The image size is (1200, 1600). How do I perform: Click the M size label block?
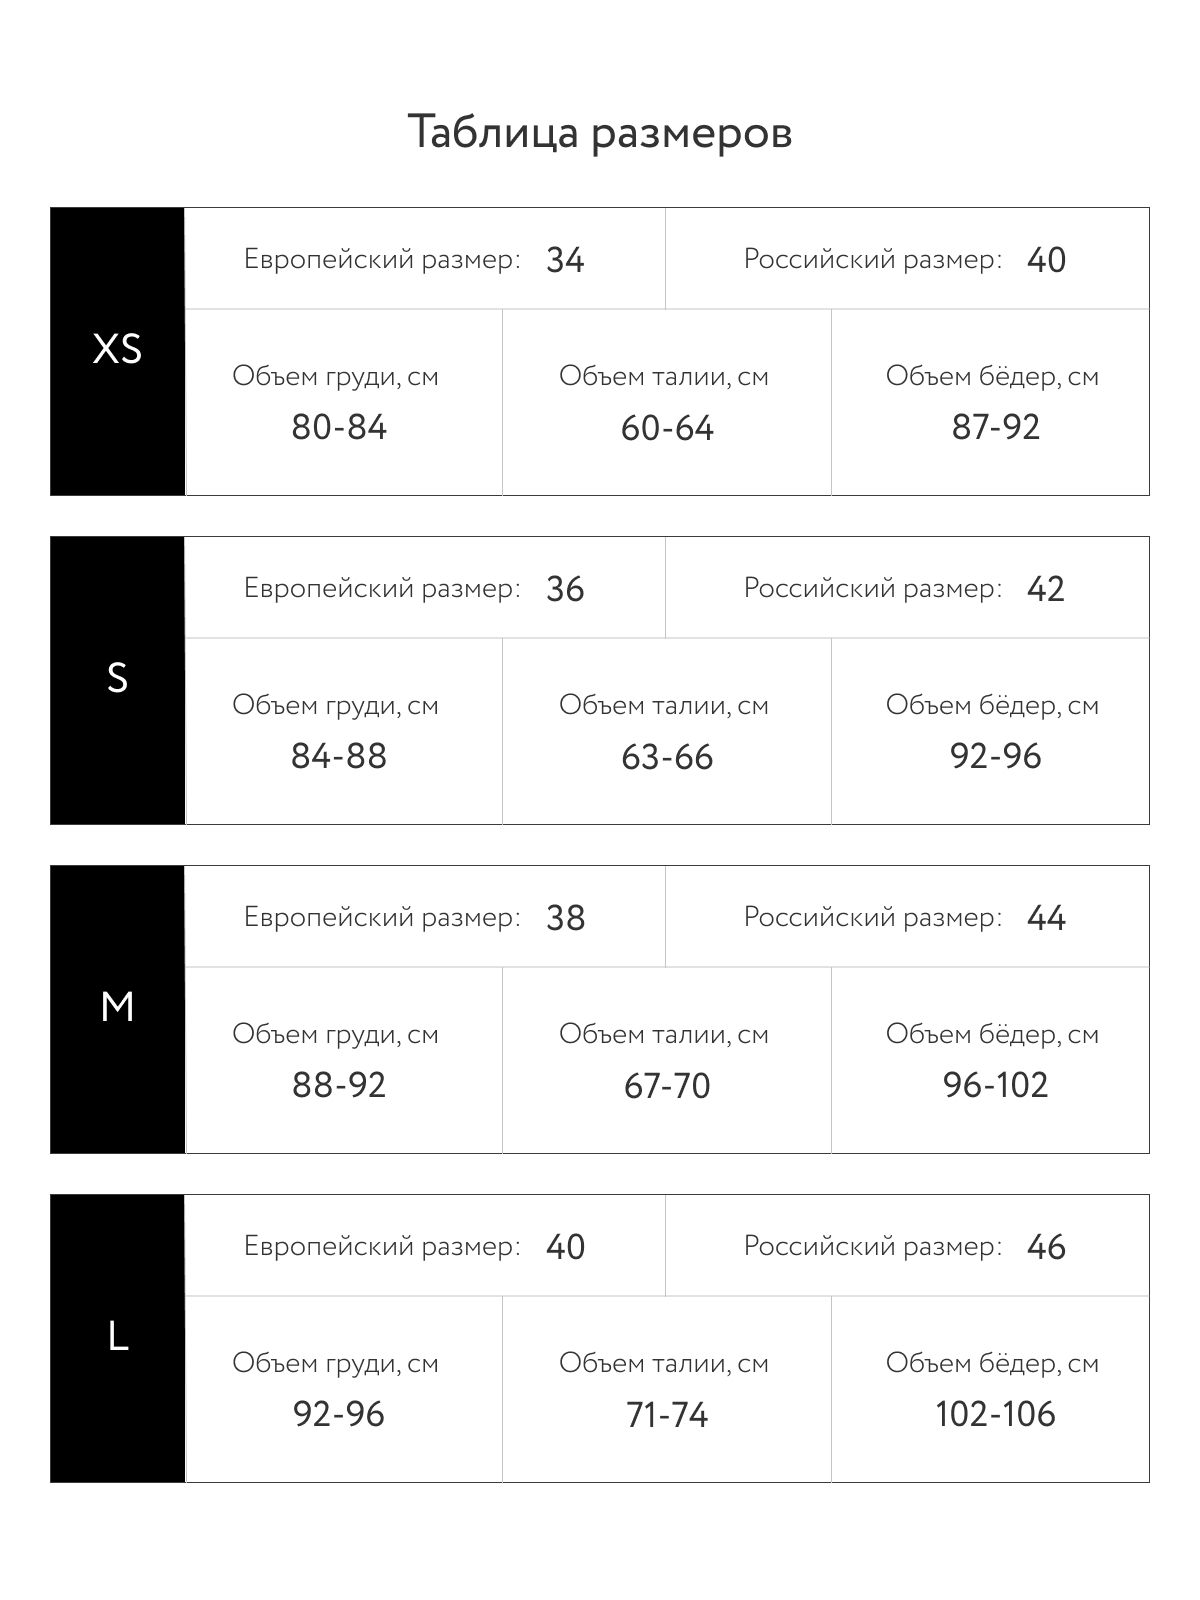pyautogui.click(x=118, y=1009)
